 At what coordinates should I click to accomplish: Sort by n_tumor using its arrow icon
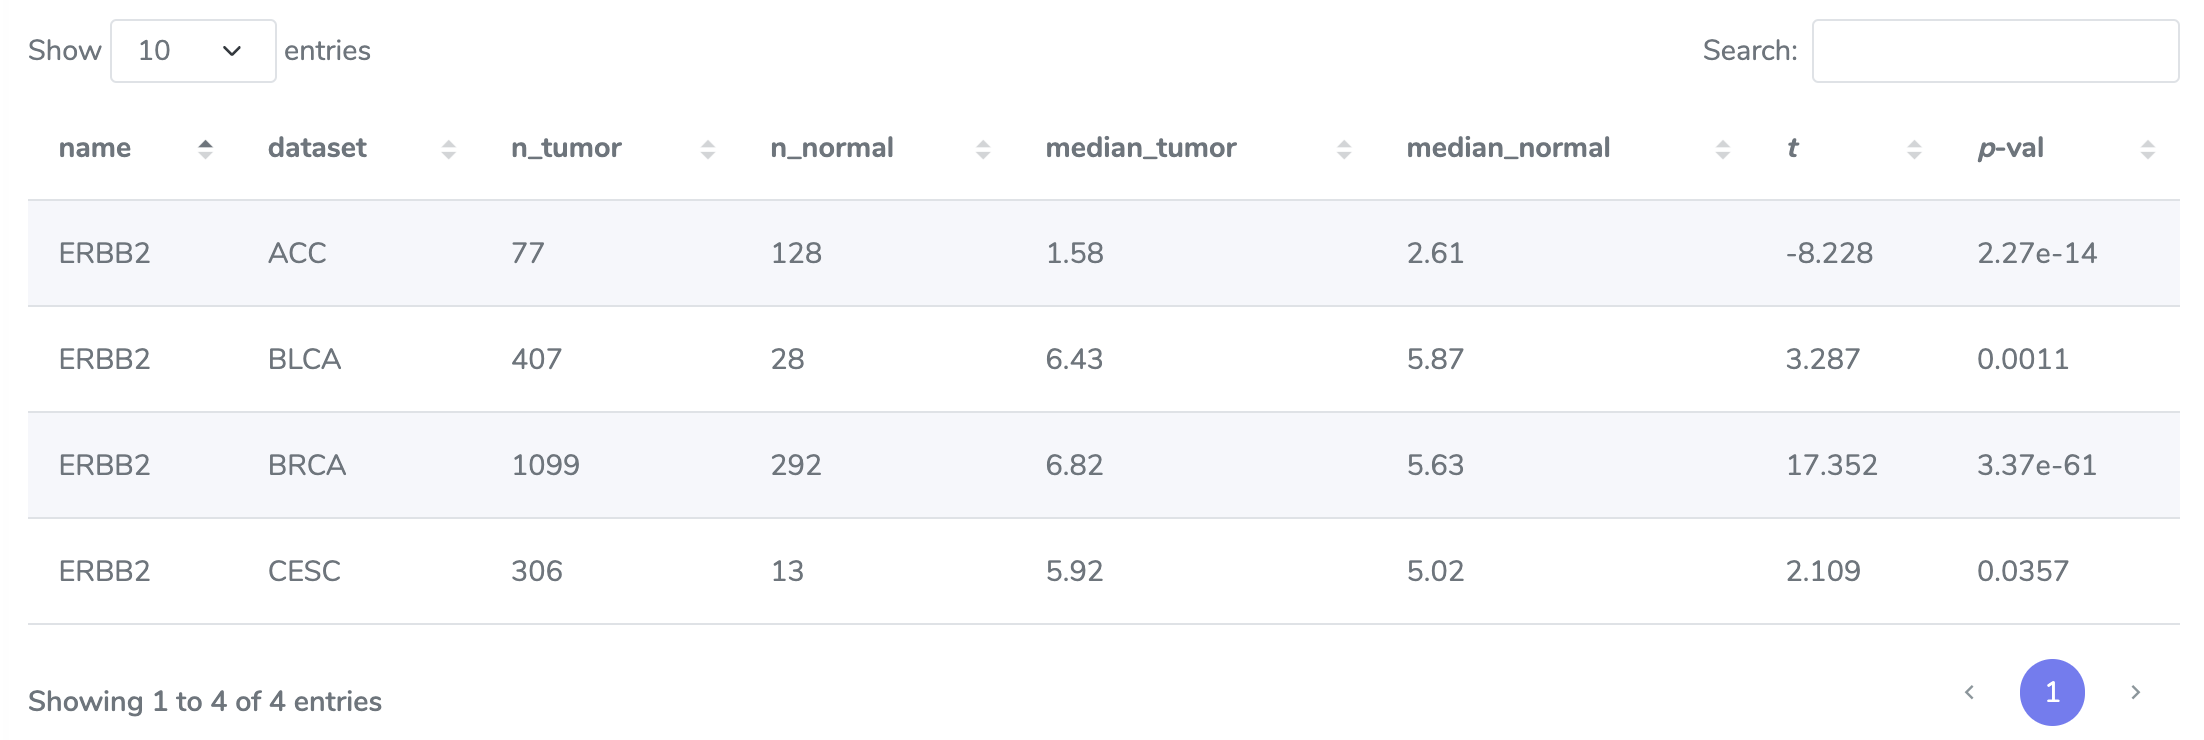[x=707, y=149]
